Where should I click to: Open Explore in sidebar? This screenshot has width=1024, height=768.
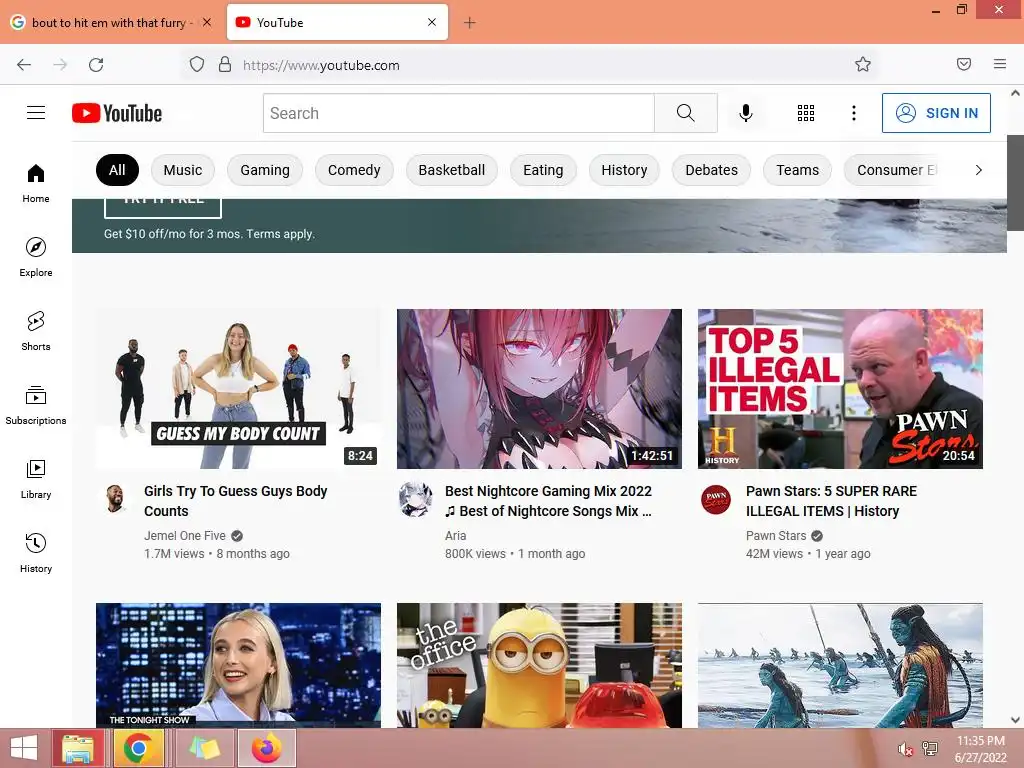click(36, 257)
